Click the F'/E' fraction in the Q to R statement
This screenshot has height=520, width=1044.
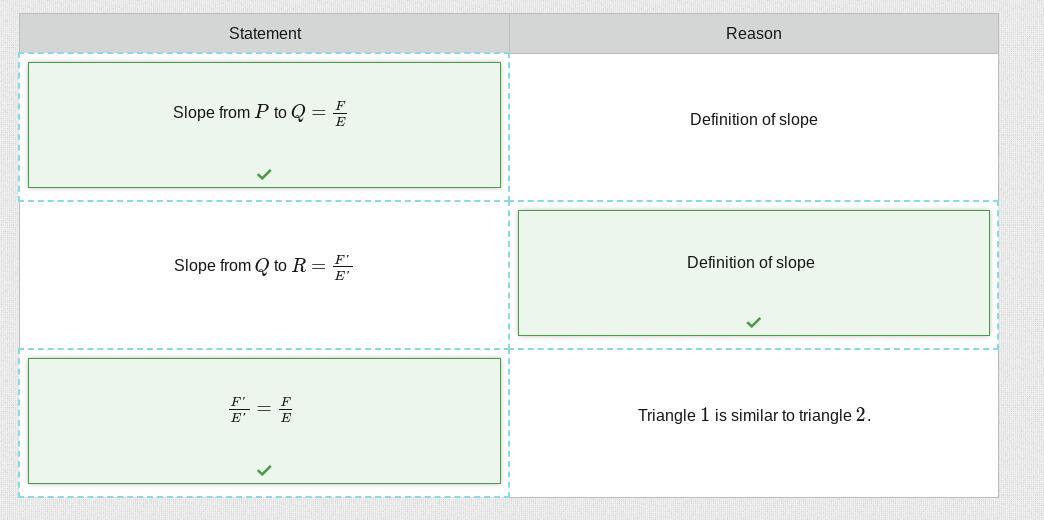(x=342, y=267)
